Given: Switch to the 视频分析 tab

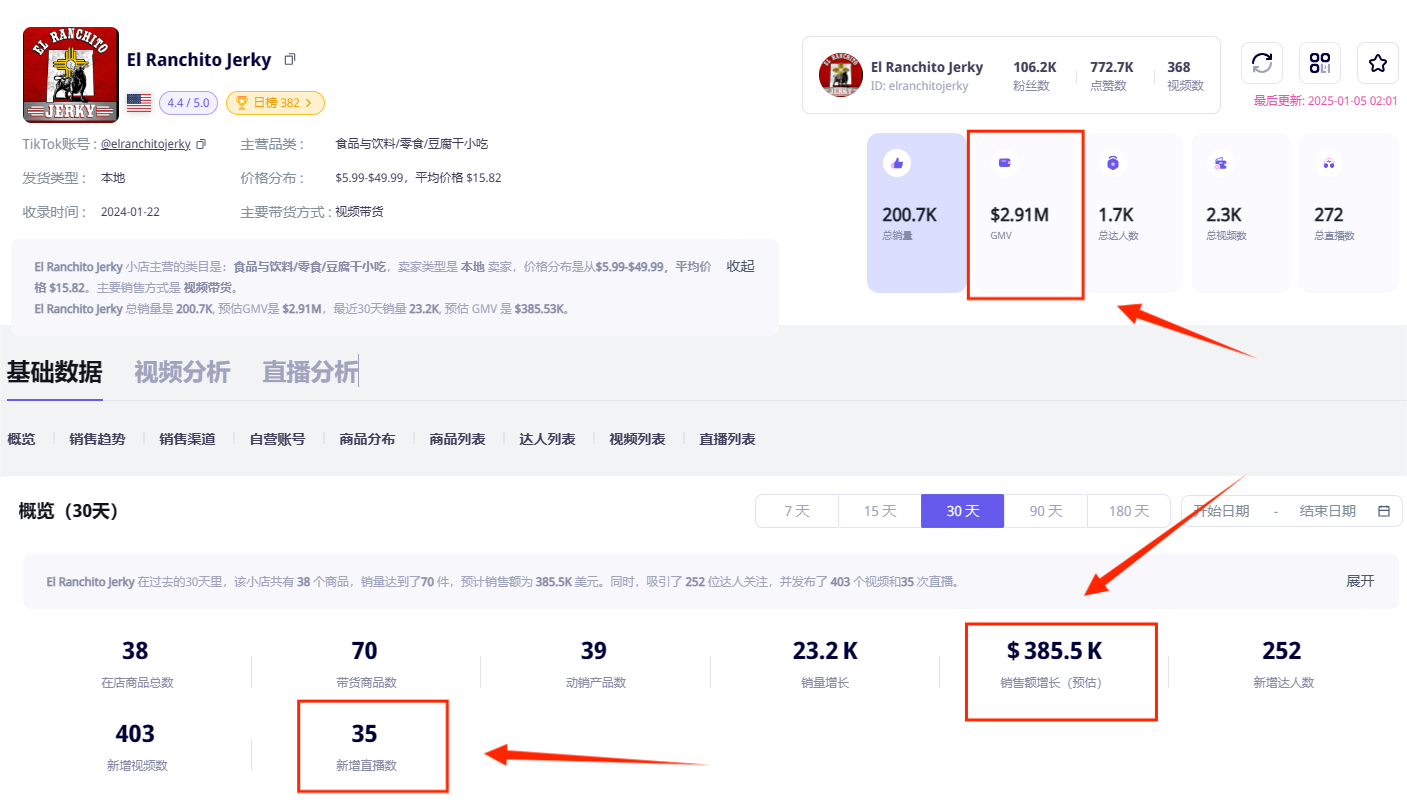Looking at the screenshot, I should (x=182, y=372).
